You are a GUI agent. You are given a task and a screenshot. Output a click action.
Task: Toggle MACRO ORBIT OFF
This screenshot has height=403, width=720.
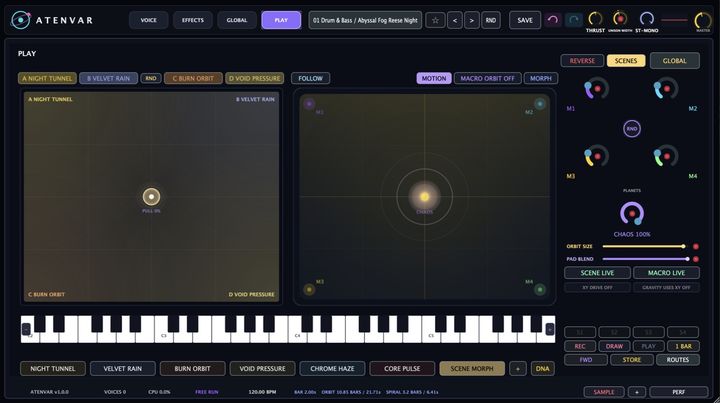click(x=488, y=78)
